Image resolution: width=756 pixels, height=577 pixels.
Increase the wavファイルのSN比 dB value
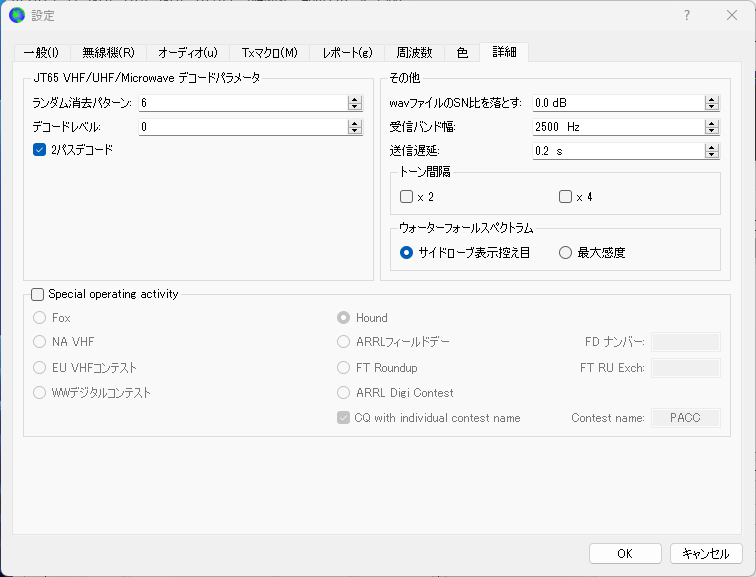[x=711, y=99]
